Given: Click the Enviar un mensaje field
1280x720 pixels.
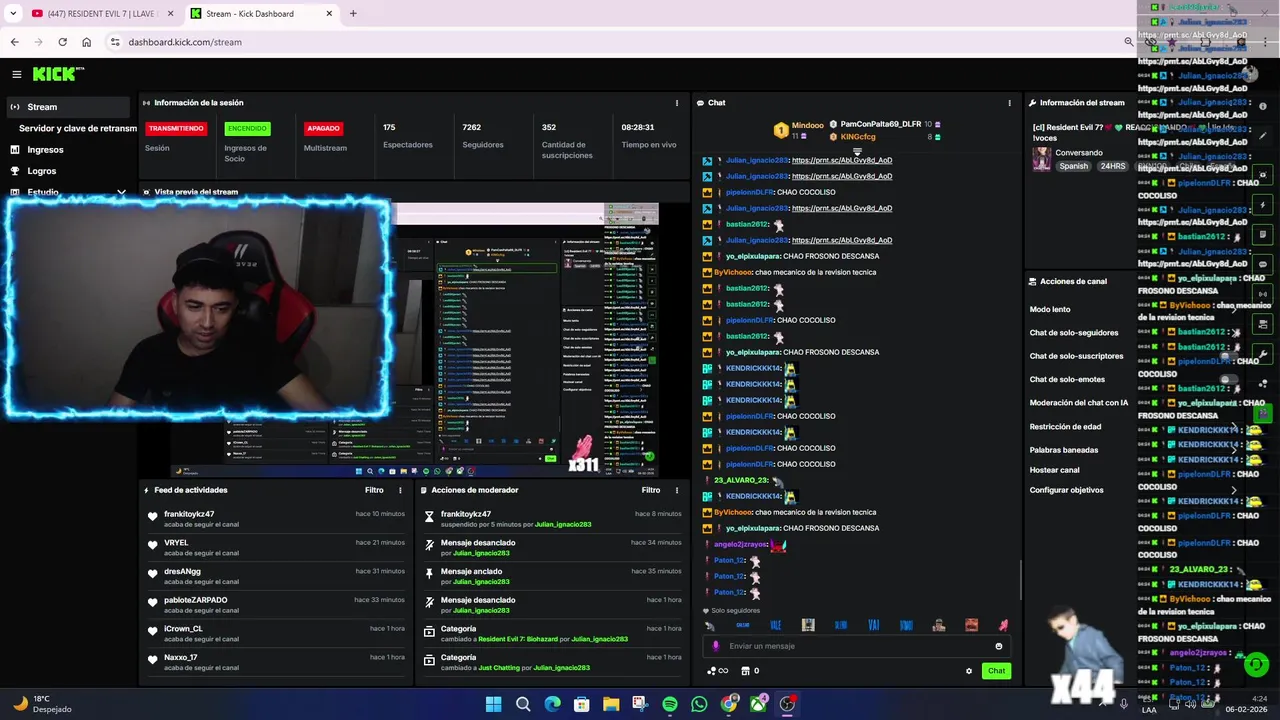Looking at the screenshot, I should coord(857,646).
